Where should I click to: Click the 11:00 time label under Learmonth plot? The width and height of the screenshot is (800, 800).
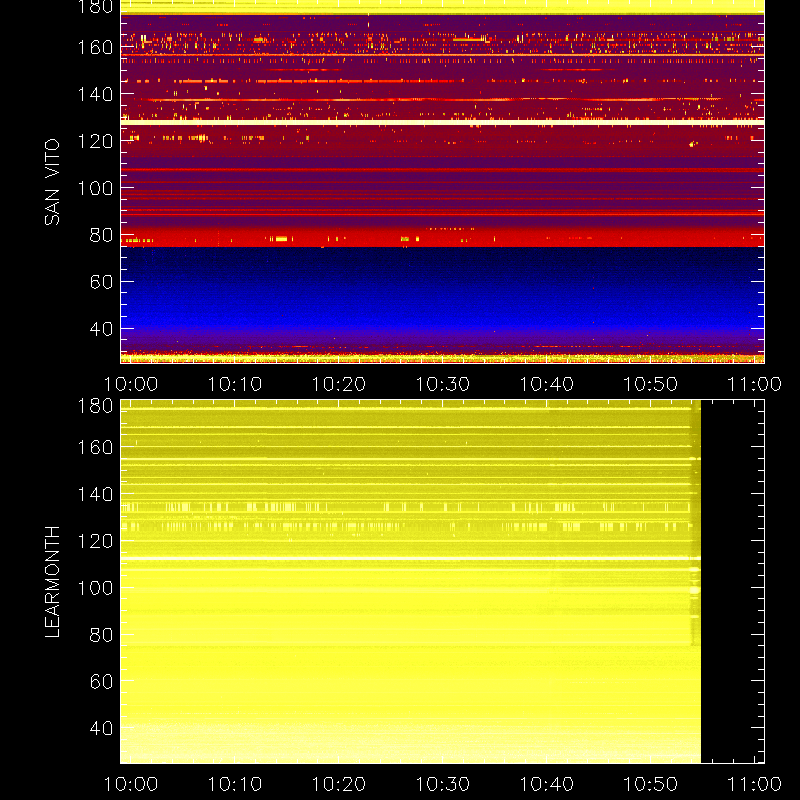click(x=754, y=784)
